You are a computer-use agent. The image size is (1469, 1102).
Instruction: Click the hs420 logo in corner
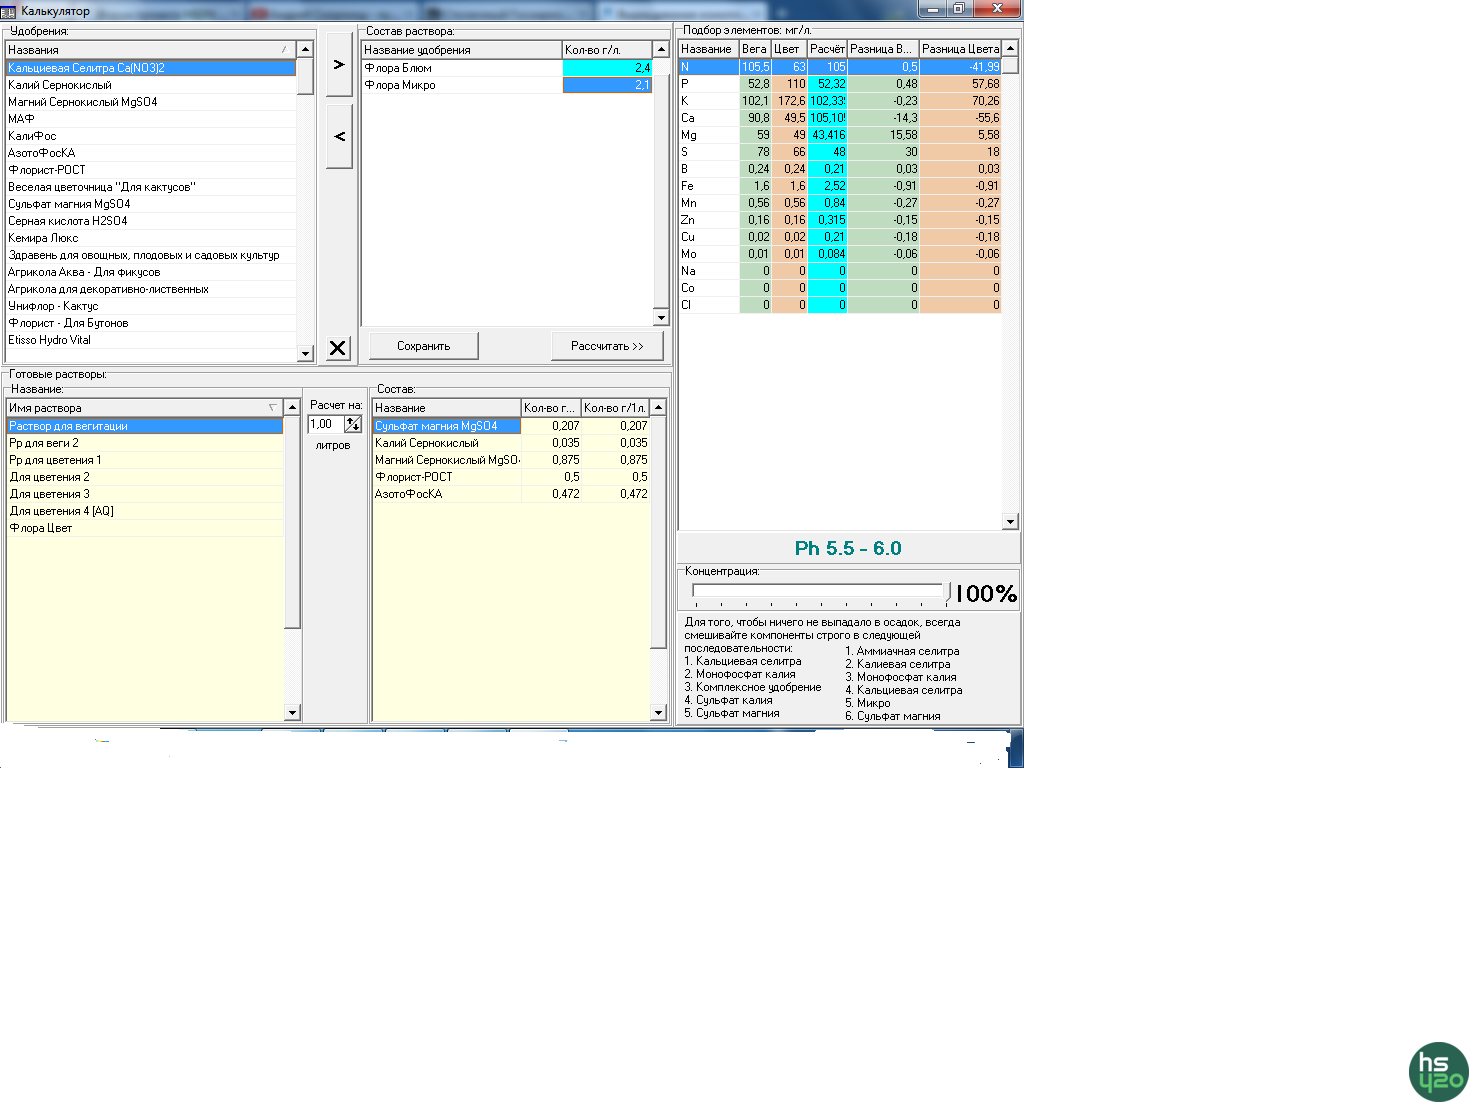(1438, 1072)
